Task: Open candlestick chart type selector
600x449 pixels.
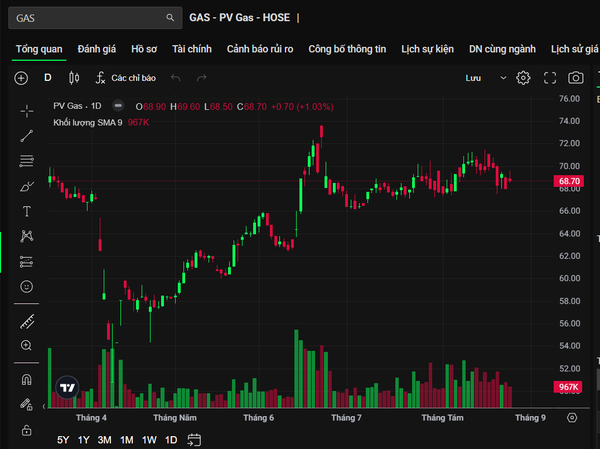Action: pyautogui.click(x=74, y=78)
